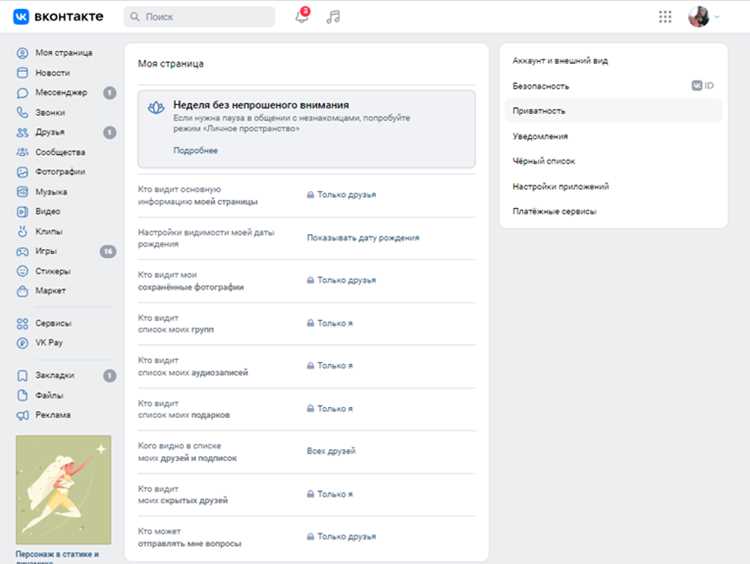Click the superhero ad thumbnail
This screenshot has height=564, width=750.
(64, 490)
